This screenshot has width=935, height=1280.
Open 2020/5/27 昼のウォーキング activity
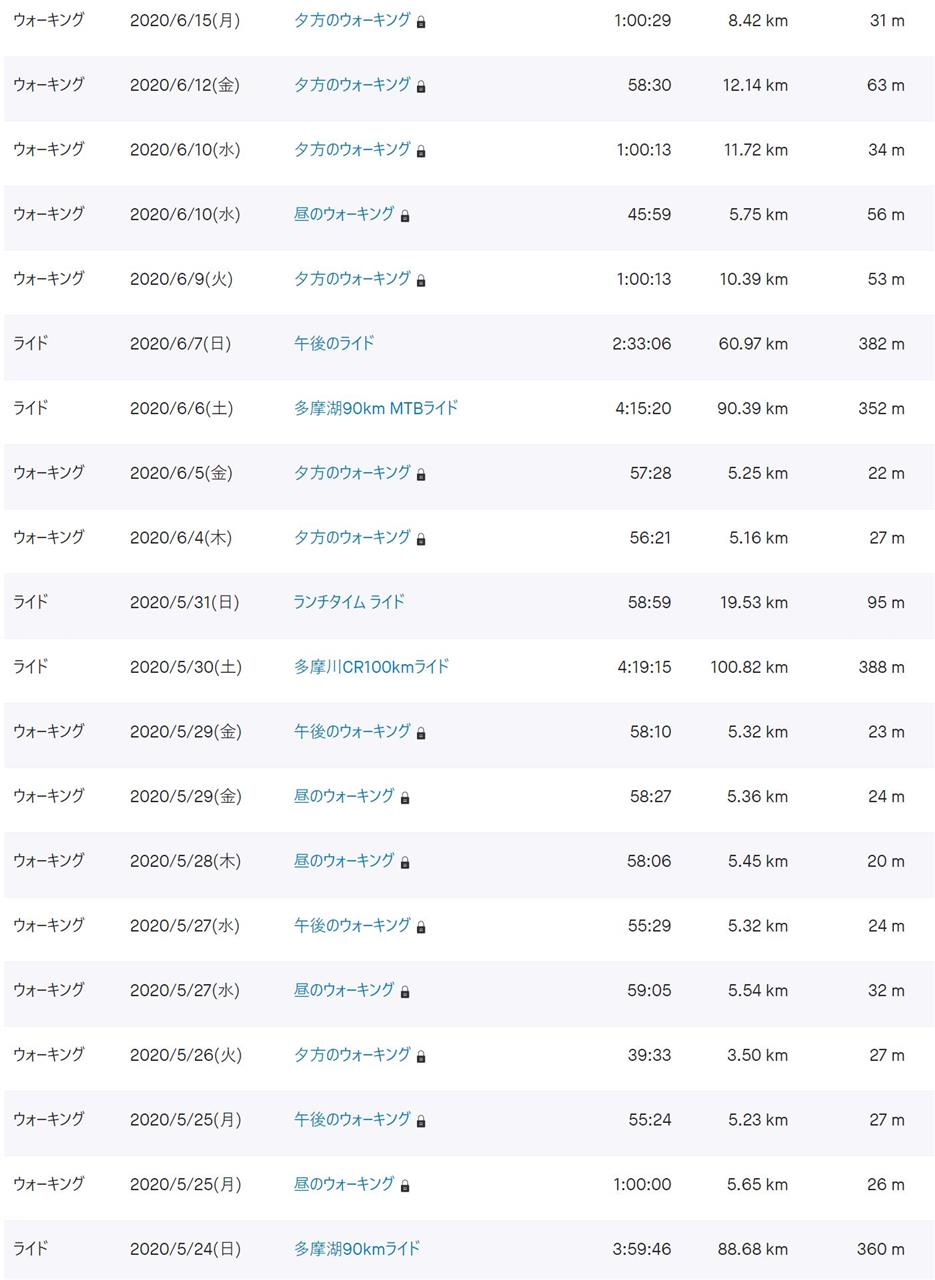344,990
